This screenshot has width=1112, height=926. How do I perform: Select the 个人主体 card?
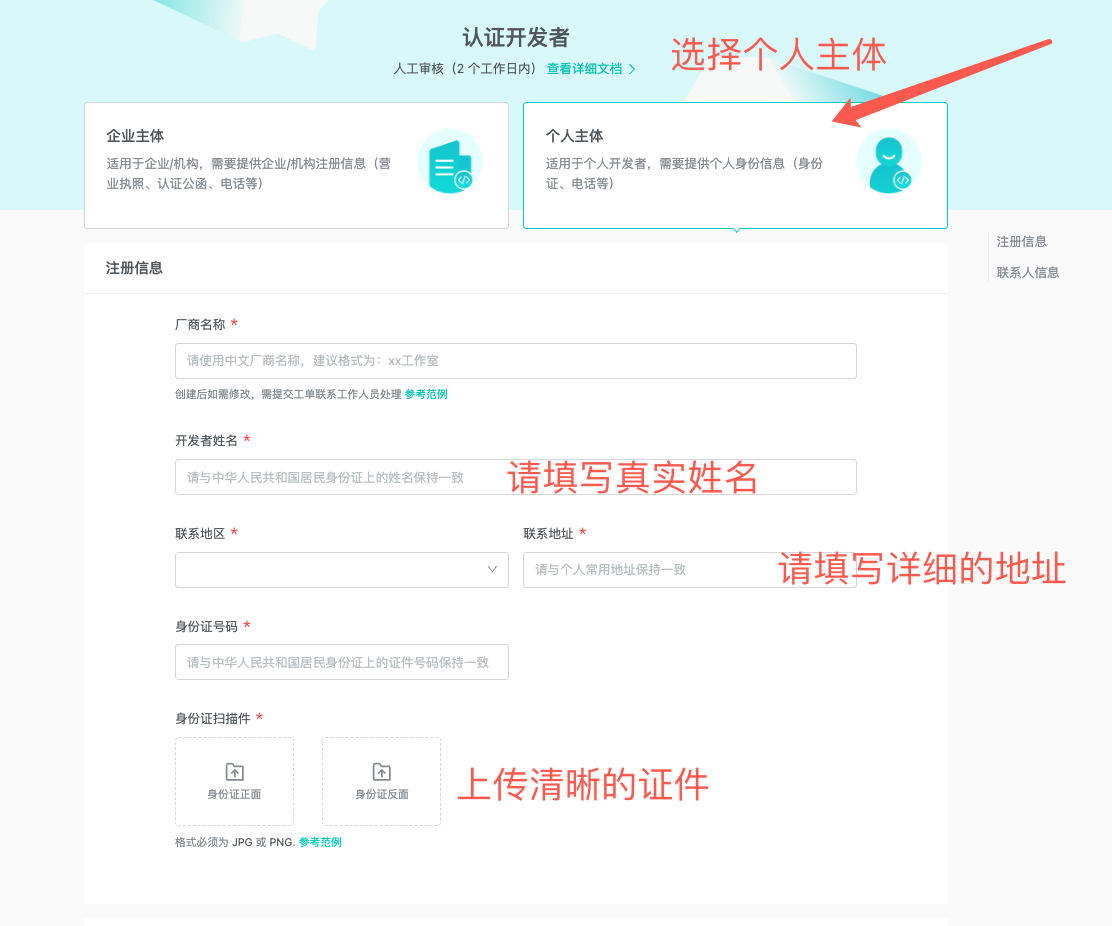[735, 165]
